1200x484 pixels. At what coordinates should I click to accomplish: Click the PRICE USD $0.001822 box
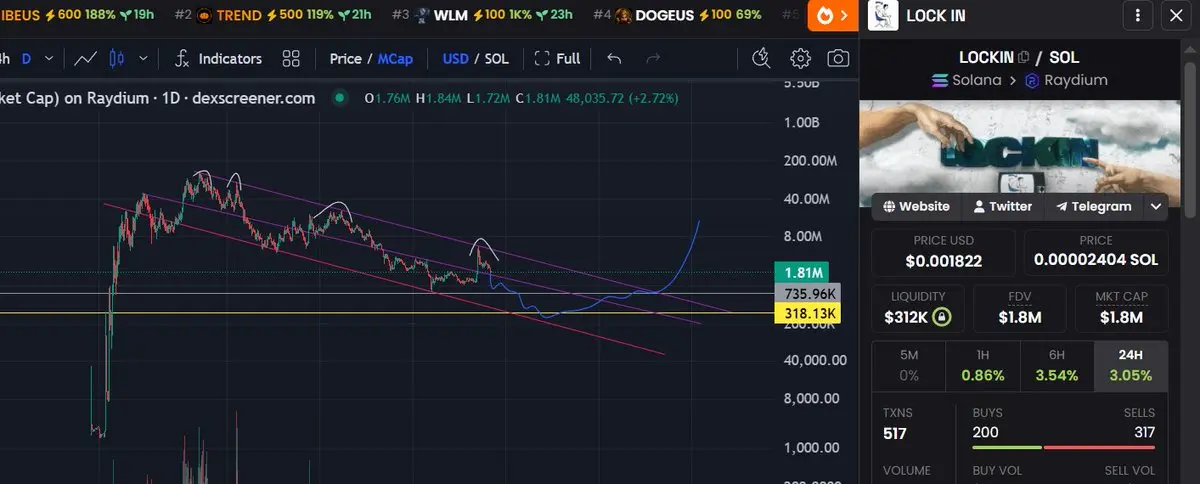(x=944, y=252)
